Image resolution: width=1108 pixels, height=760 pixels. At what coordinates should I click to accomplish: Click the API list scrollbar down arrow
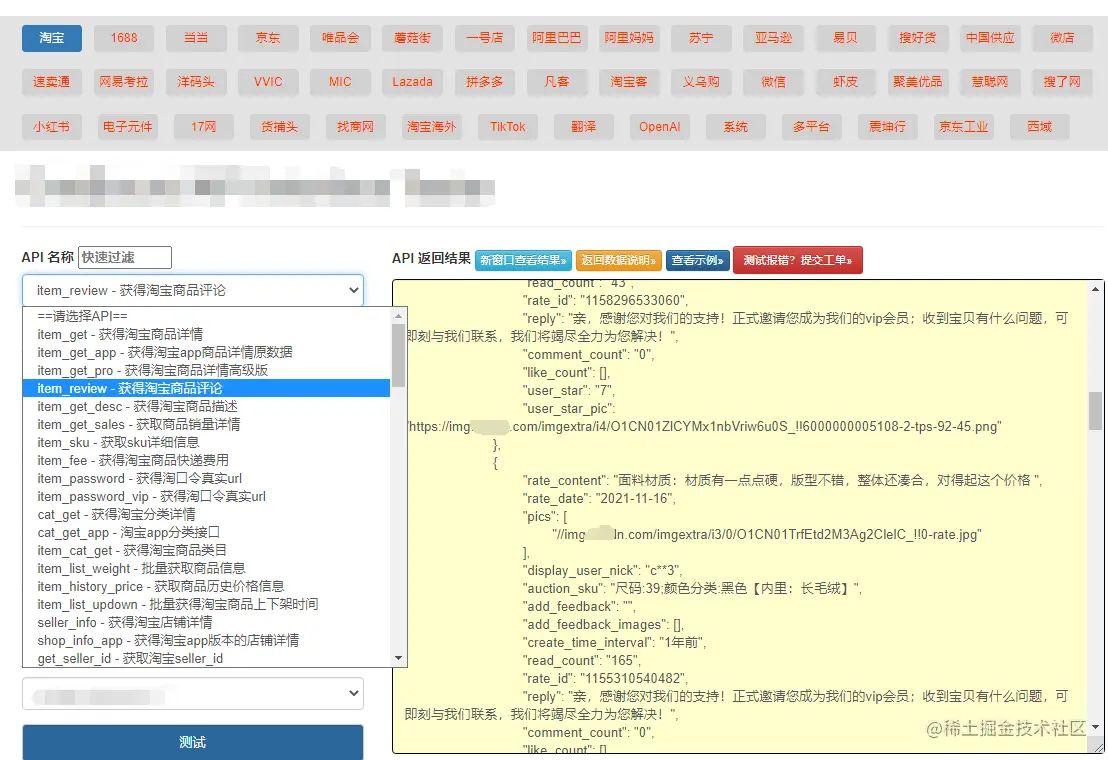[399, 658]
